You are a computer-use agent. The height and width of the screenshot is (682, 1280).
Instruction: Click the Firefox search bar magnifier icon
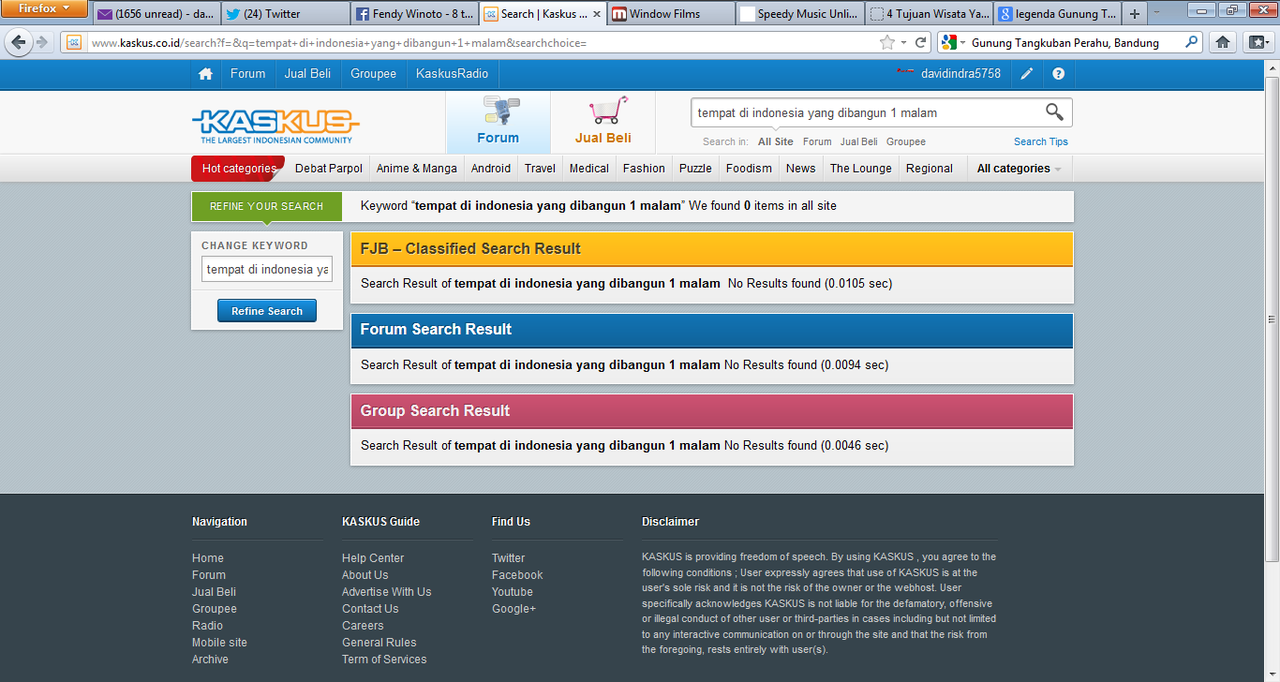(1191, 43)
